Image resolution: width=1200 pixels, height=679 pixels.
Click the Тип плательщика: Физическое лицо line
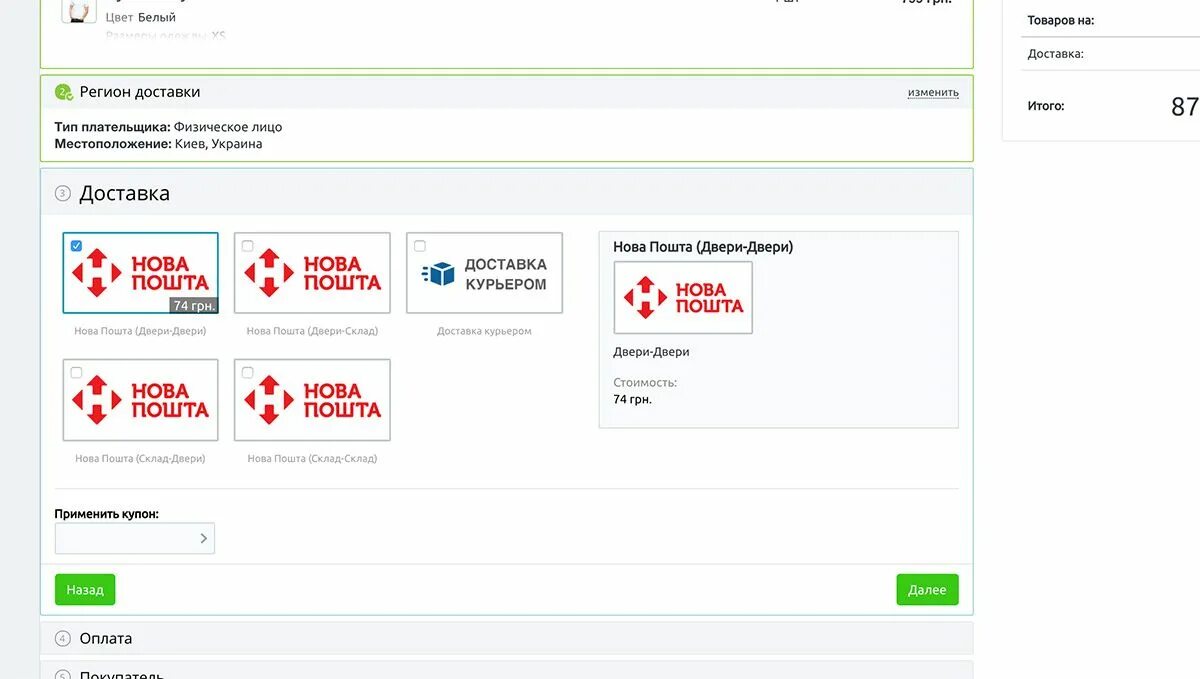pyautogui.click(x=168, y=127)
